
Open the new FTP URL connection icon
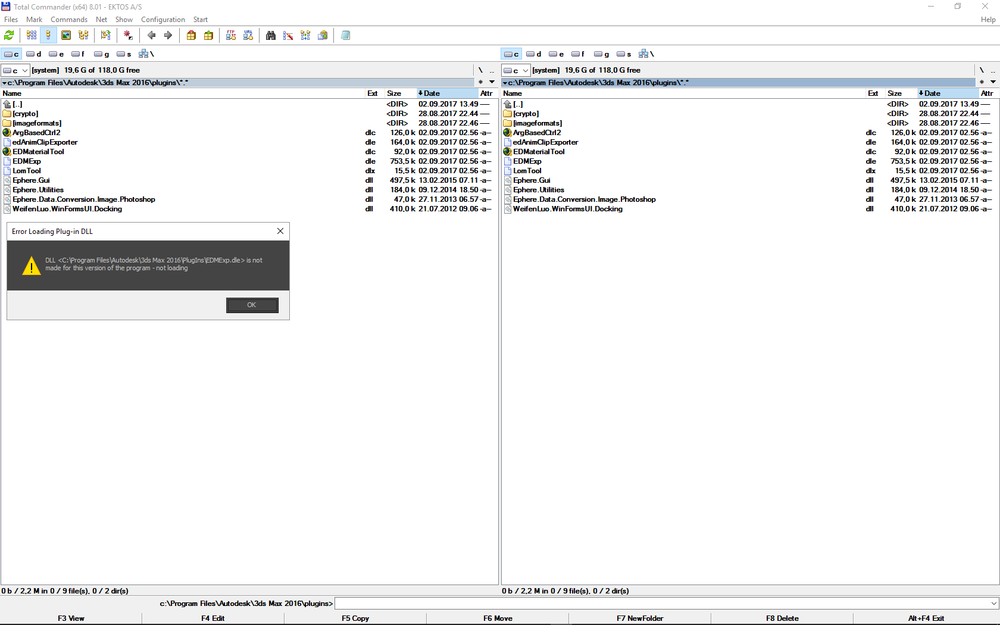pyautogui.click(x=248, y=36)
